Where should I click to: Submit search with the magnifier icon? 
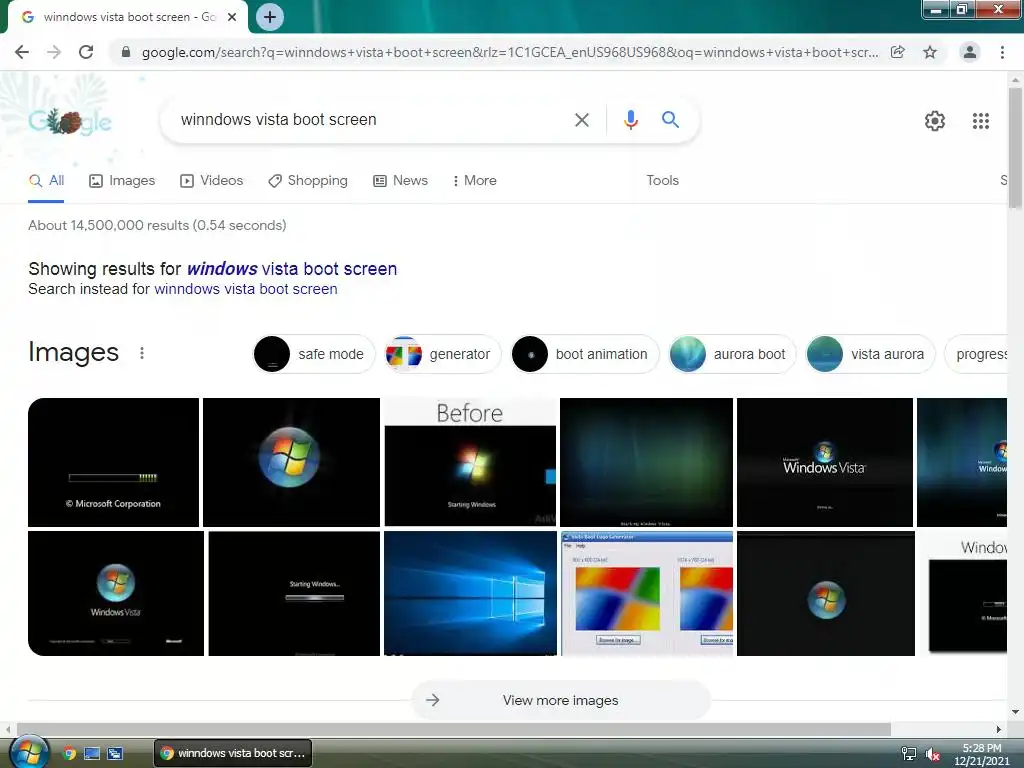click(x=670, y=120)
